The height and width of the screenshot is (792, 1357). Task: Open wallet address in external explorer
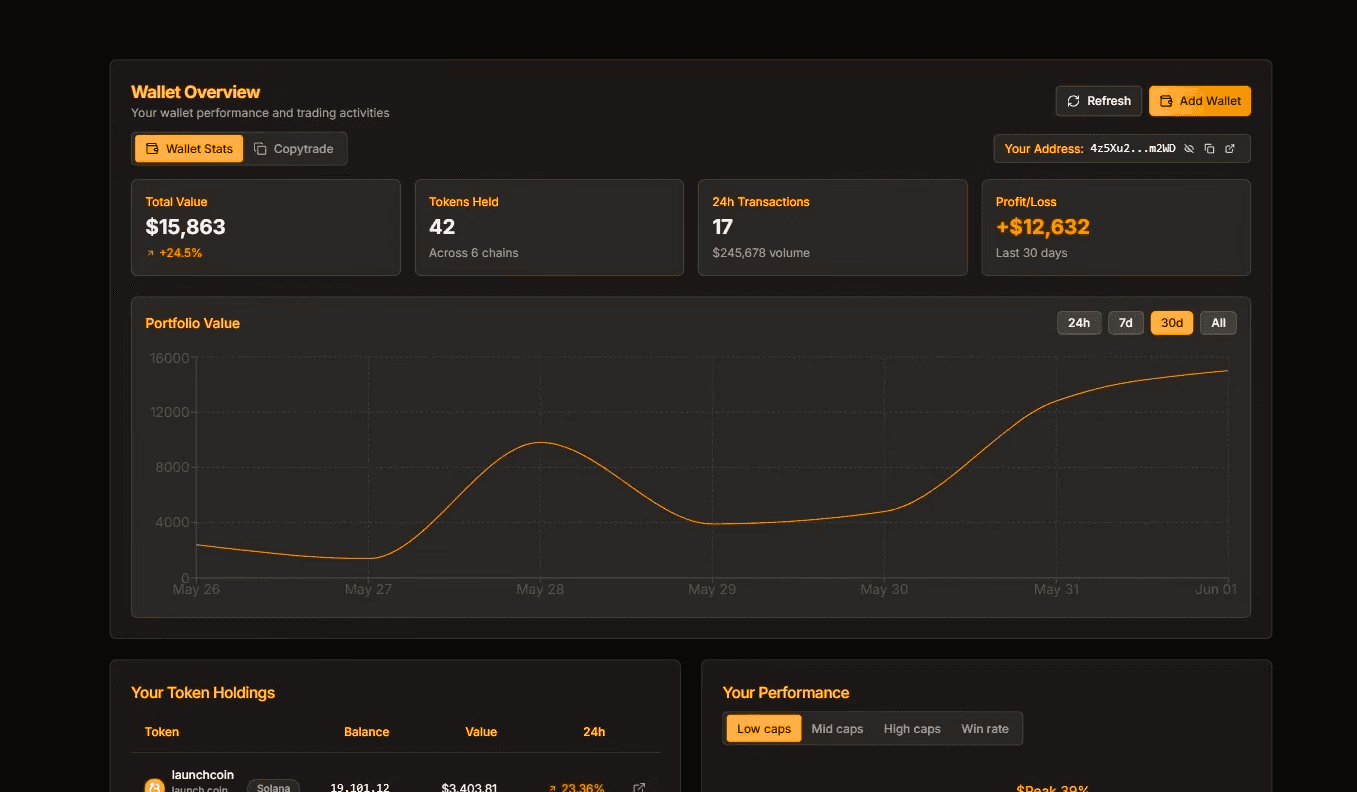pyautogui.click(x=1230, y=149)
